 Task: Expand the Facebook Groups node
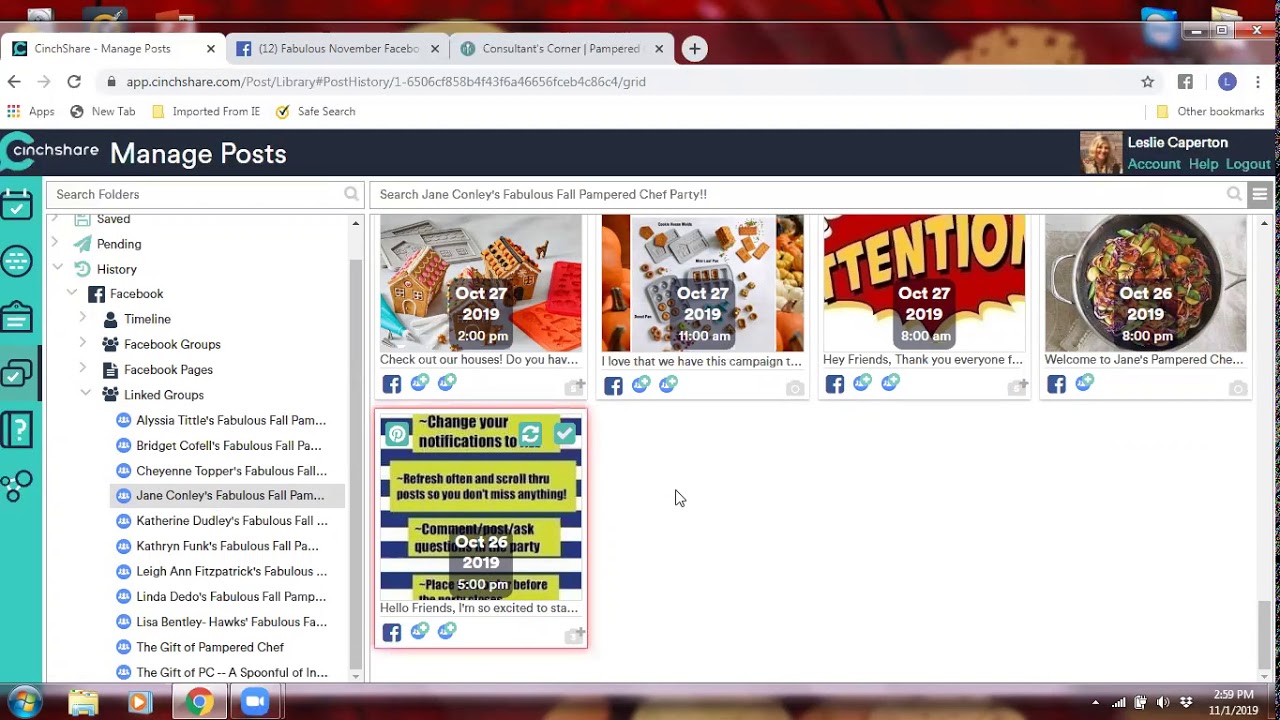(x=83, y=343)
